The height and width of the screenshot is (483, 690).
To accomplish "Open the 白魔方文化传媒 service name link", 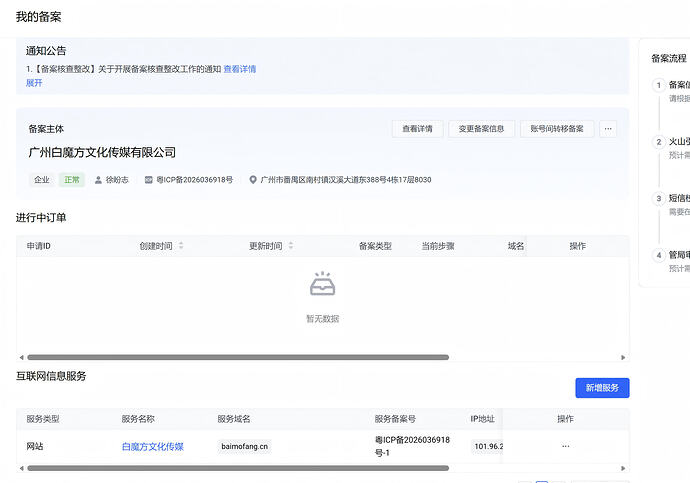I will coord(153,446).
